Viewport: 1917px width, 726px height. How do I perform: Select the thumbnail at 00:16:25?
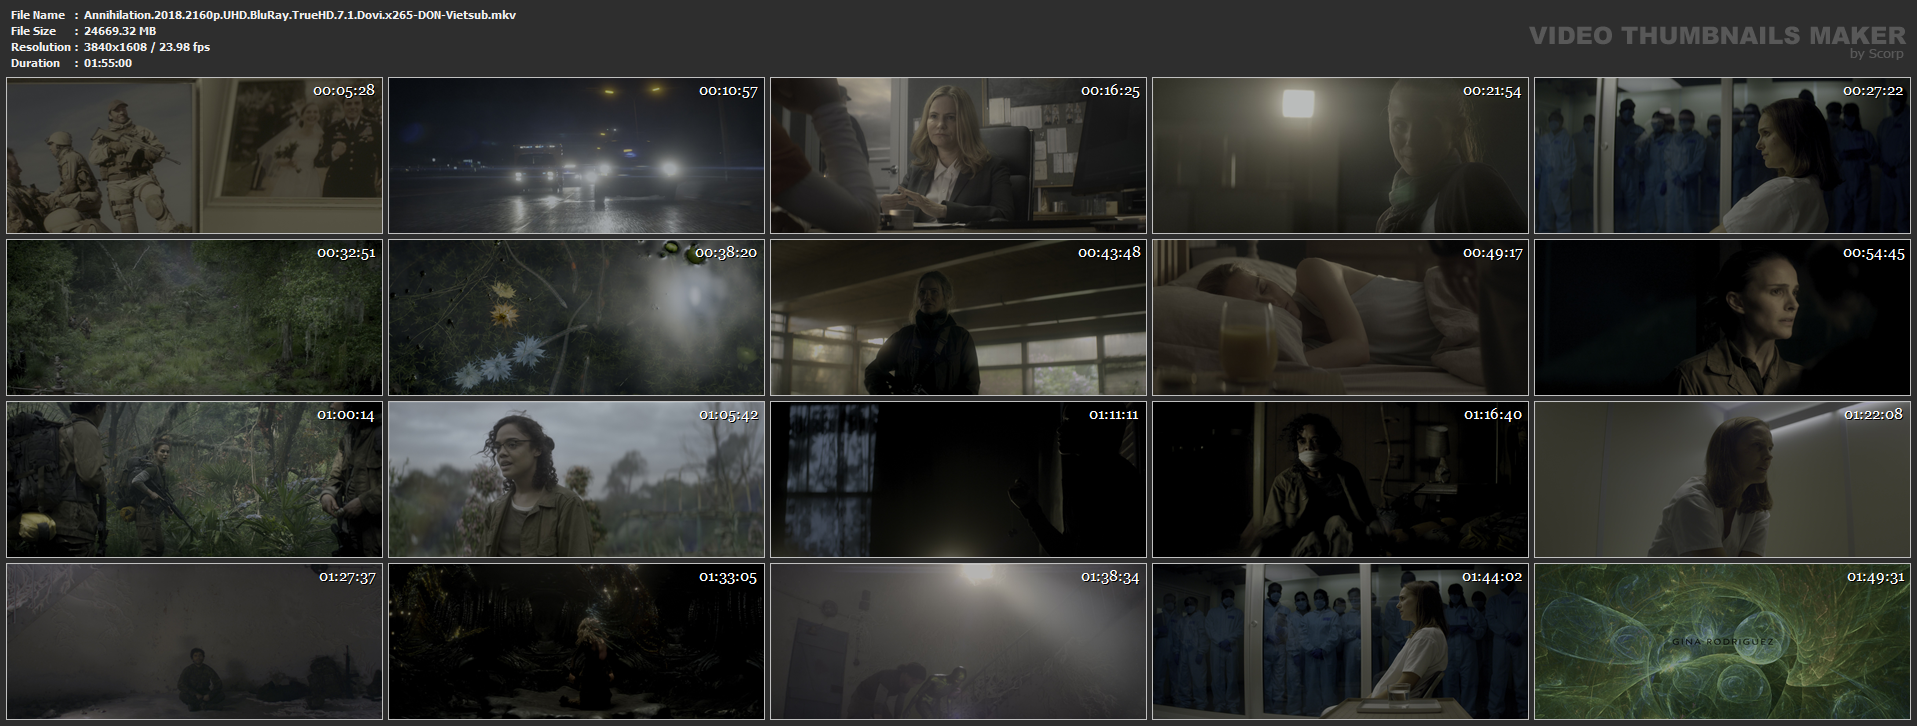[958, 155]
